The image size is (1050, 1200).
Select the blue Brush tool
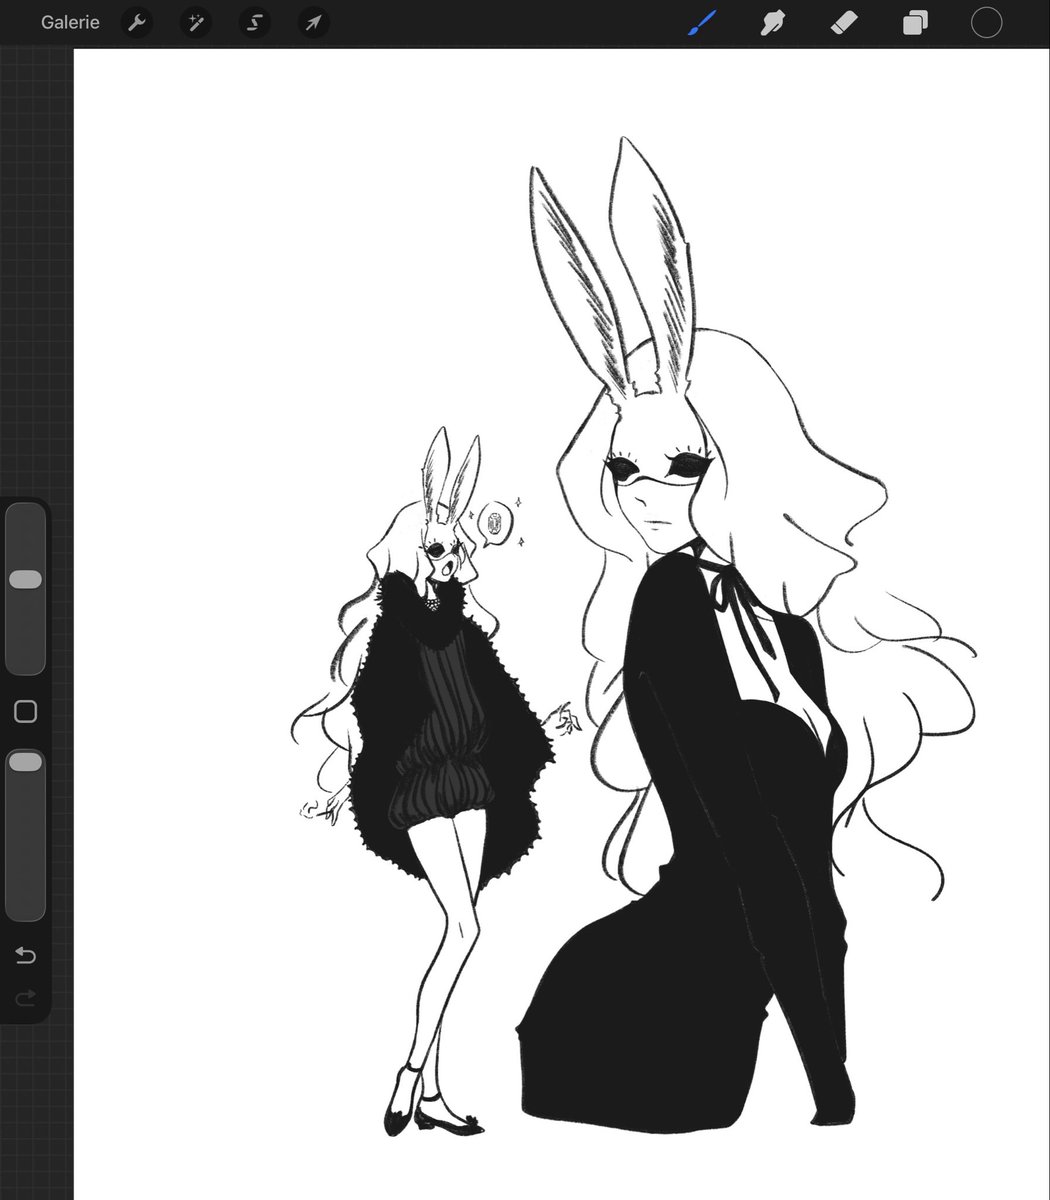coord(701,22)
